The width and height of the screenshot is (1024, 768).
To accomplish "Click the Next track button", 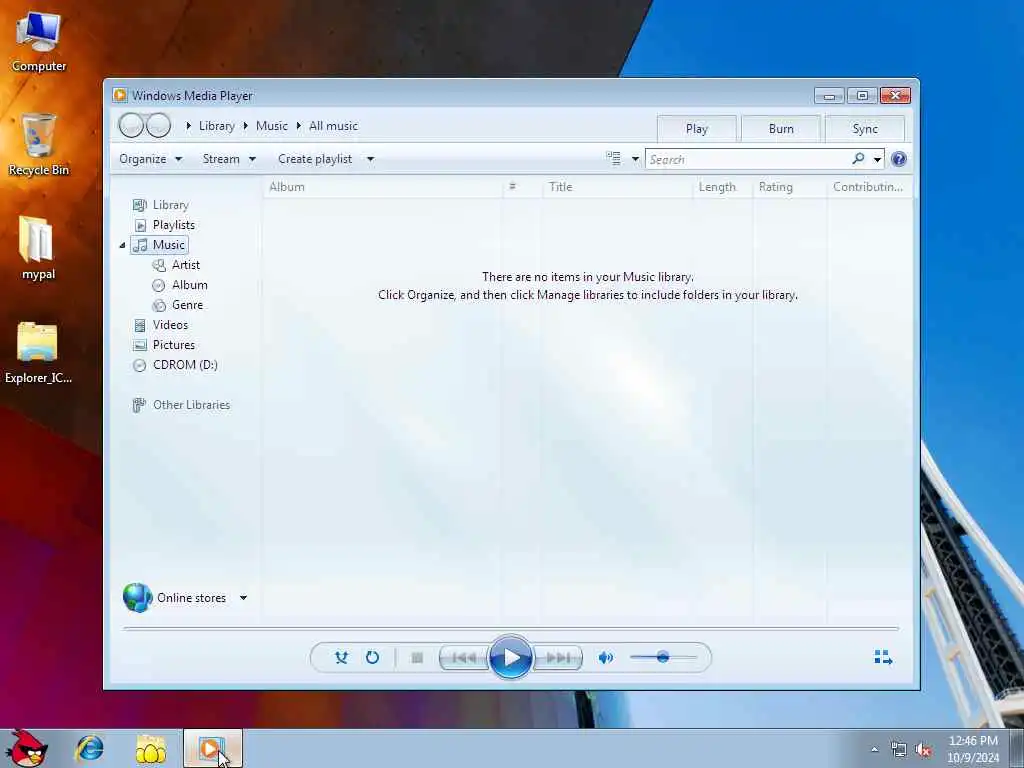I will tap(557, 658).
